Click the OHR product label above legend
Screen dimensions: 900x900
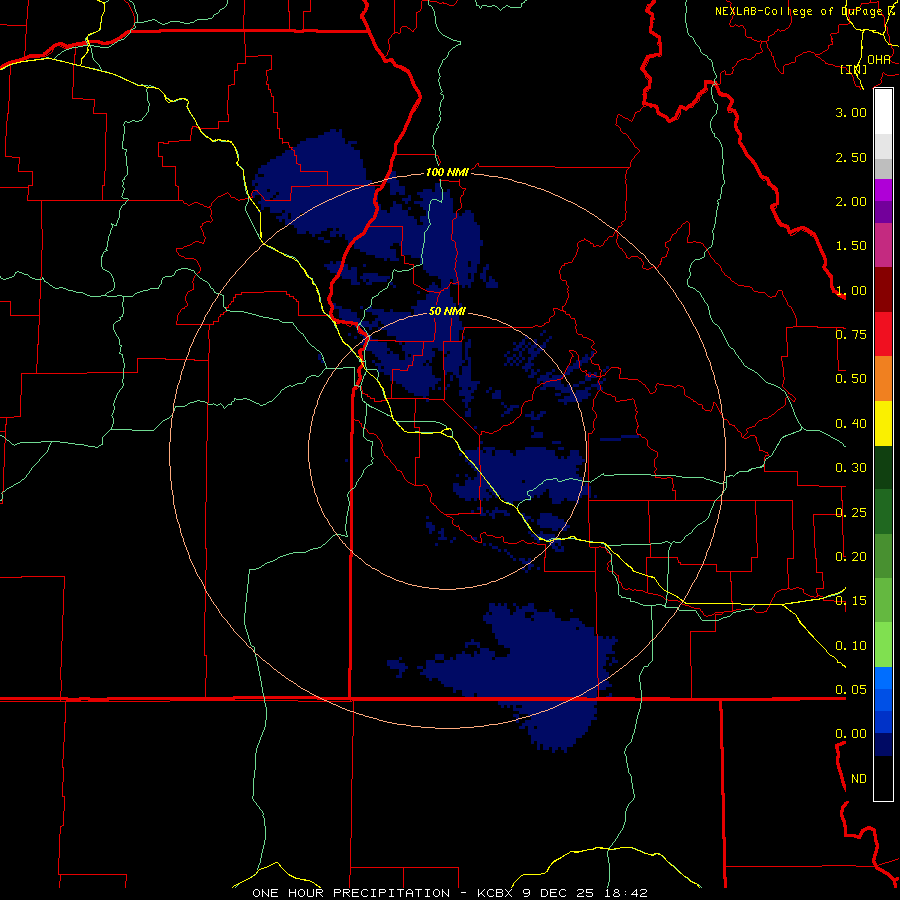click(879, 60)
